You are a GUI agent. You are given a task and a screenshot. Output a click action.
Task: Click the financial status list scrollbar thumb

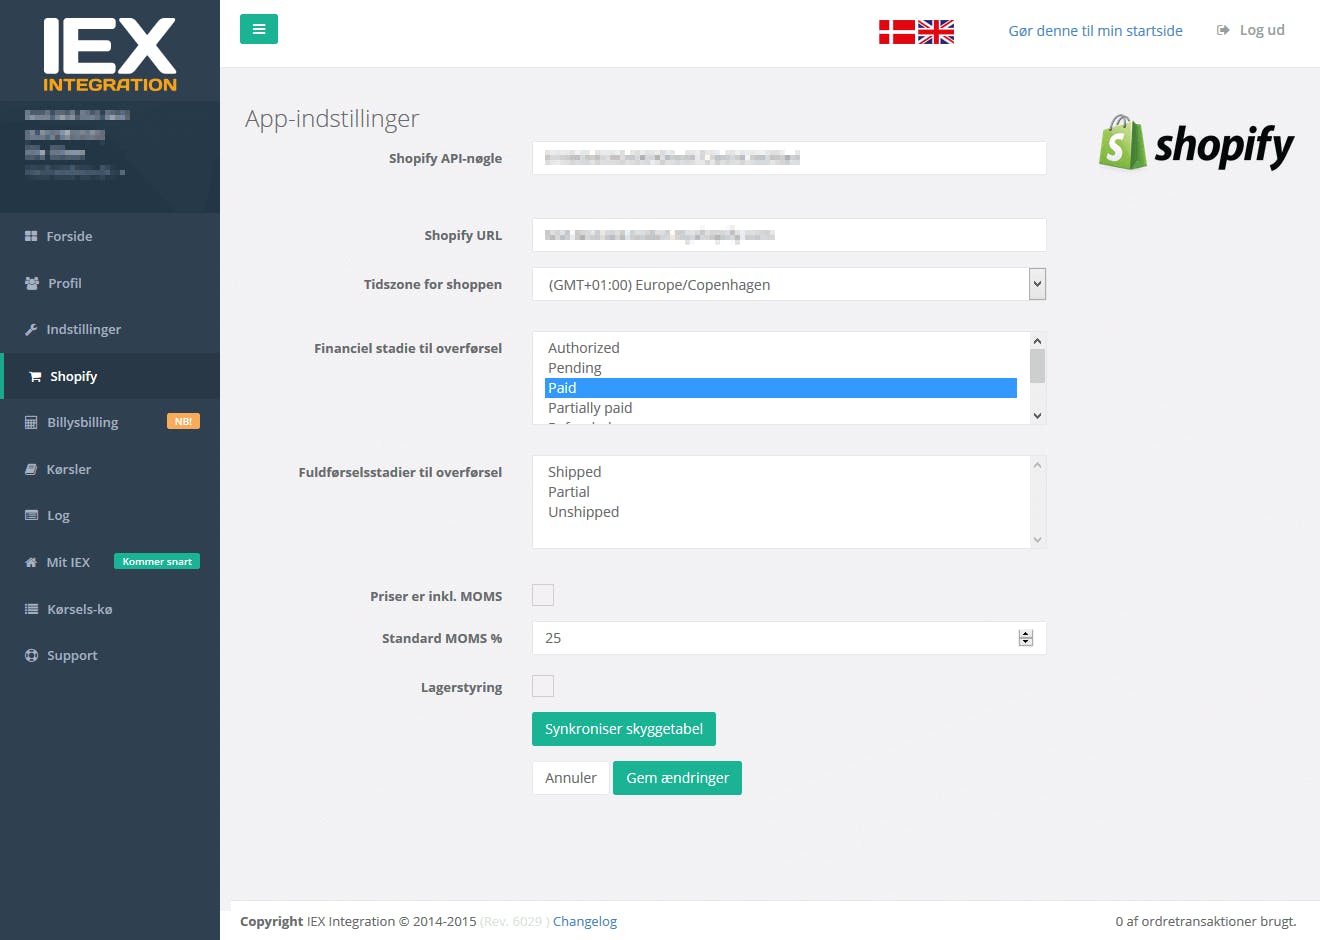(1037, 366)
